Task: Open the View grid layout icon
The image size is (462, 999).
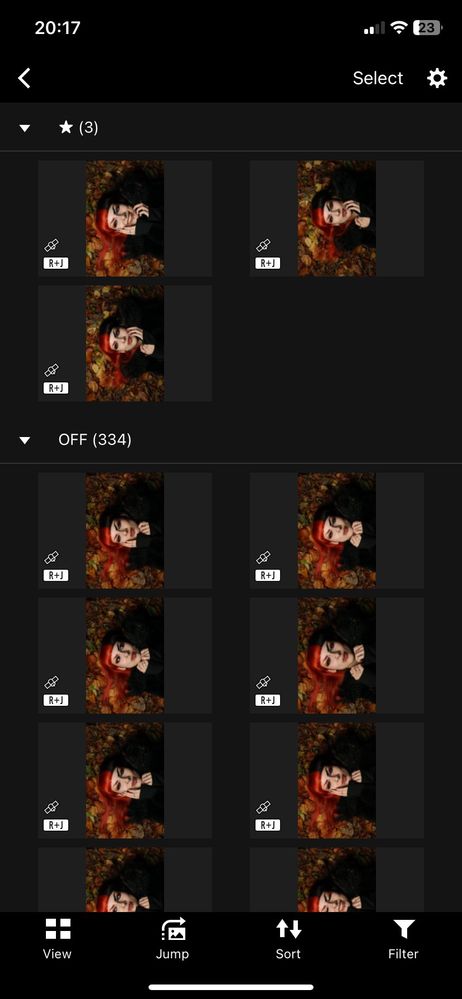Action: (x=57, y=928)
